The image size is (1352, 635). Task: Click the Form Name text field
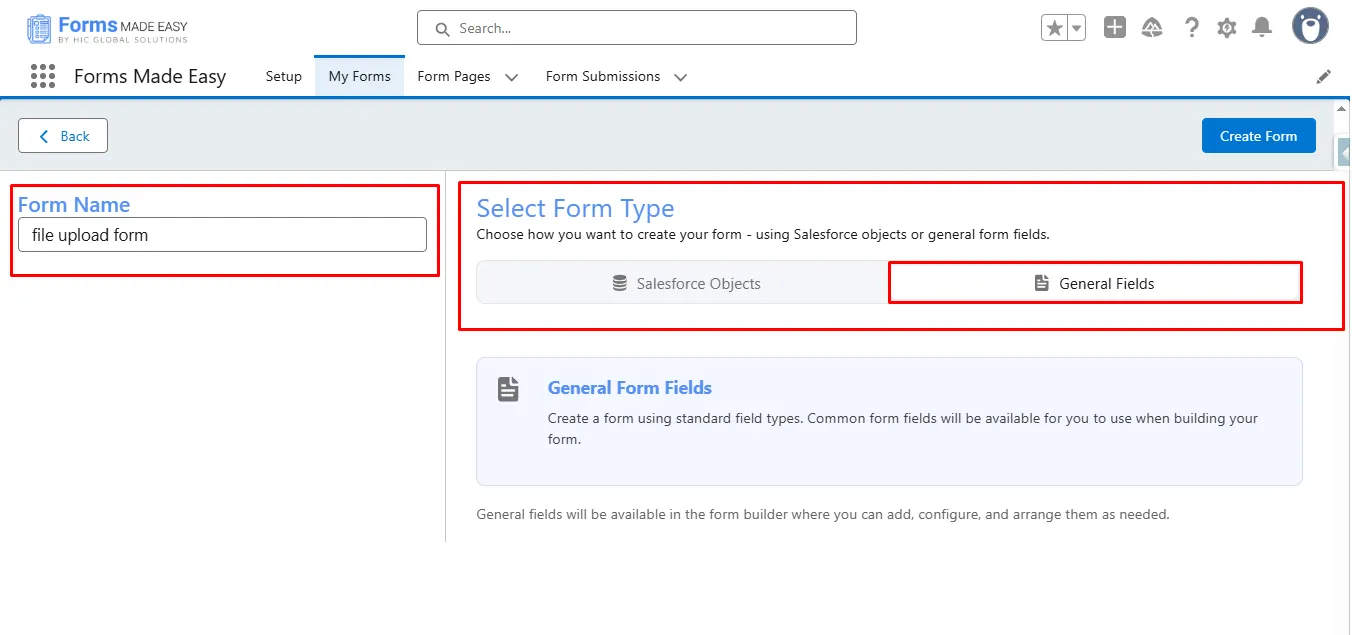pyautogui.click(x=222, y=235)
